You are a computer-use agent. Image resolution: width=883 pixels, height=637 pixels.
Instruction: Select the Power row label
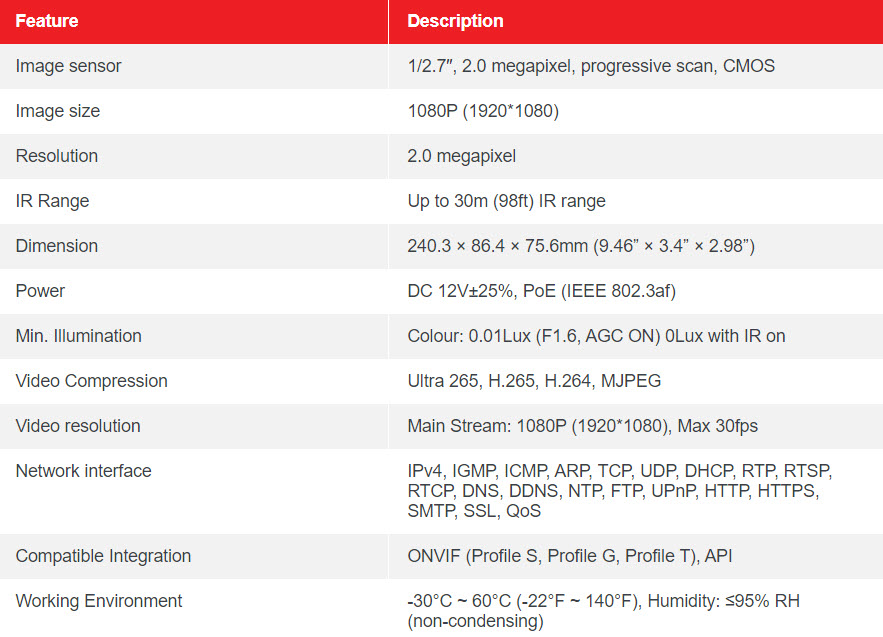40,291
